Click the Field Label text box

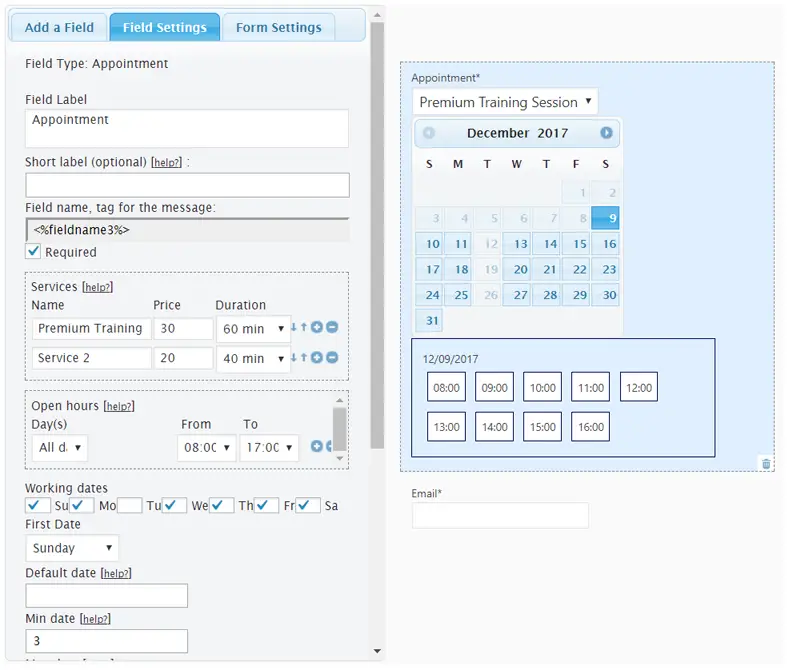coord(187,128)
